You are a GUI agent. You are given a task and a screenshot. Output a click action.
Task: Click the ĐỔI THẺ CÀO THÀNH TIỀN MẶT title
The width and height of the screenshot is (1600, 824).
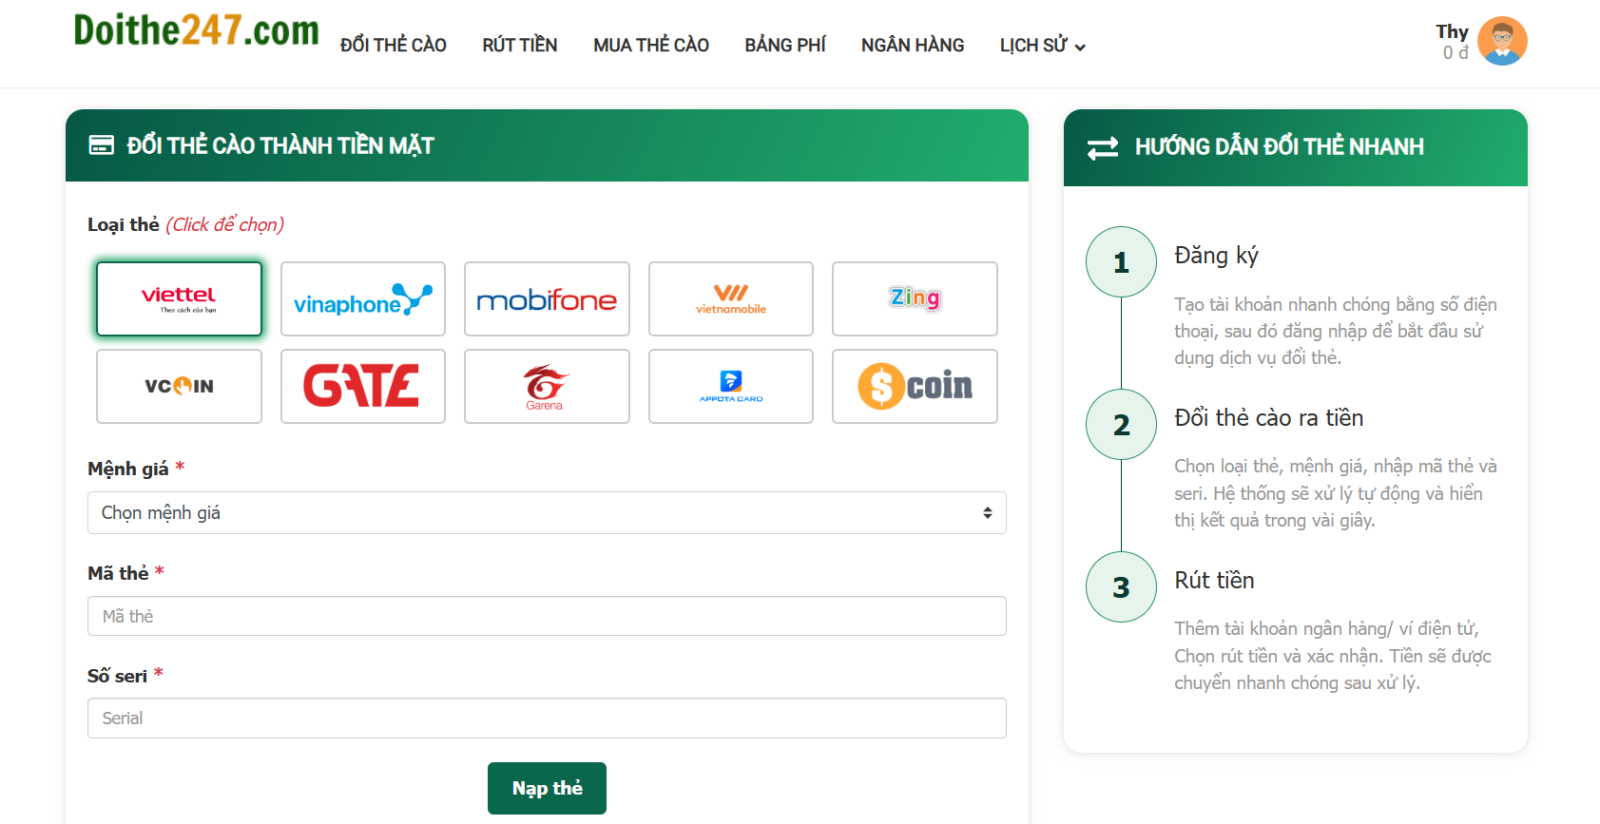click(x=280, y=146)
